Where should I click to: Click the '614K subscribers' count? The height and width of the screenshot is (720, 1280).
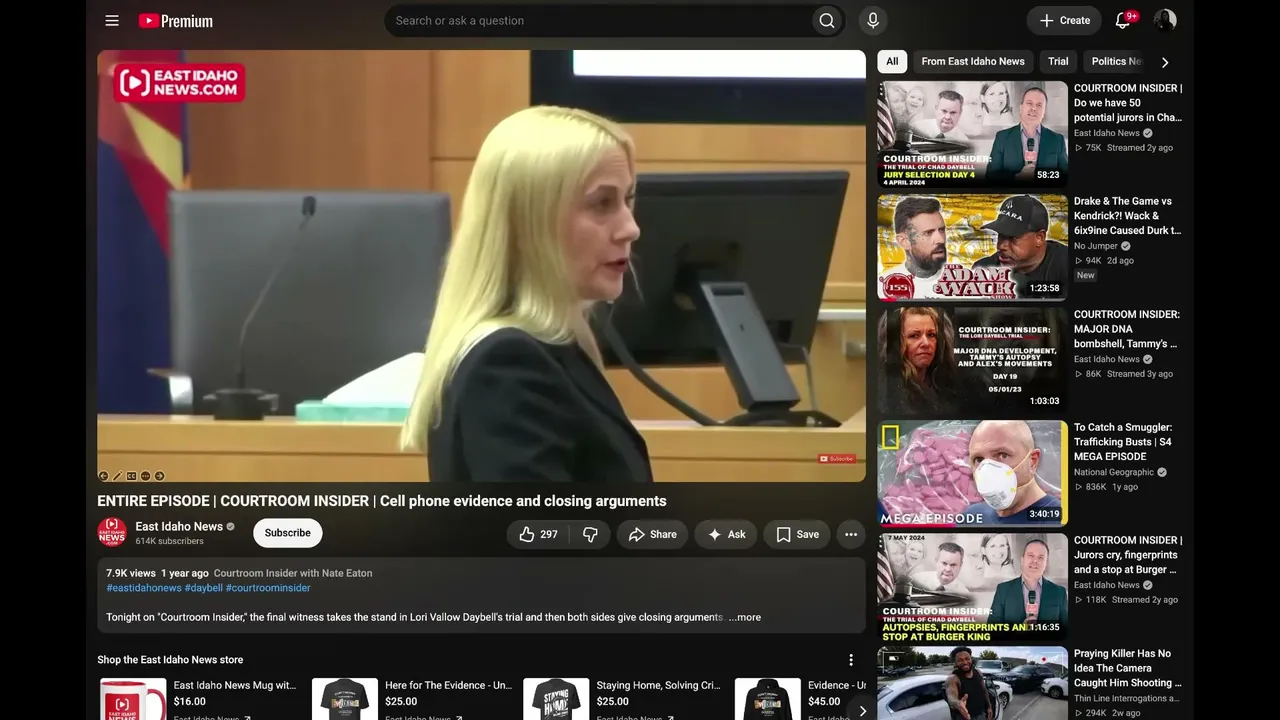point(170,541)
